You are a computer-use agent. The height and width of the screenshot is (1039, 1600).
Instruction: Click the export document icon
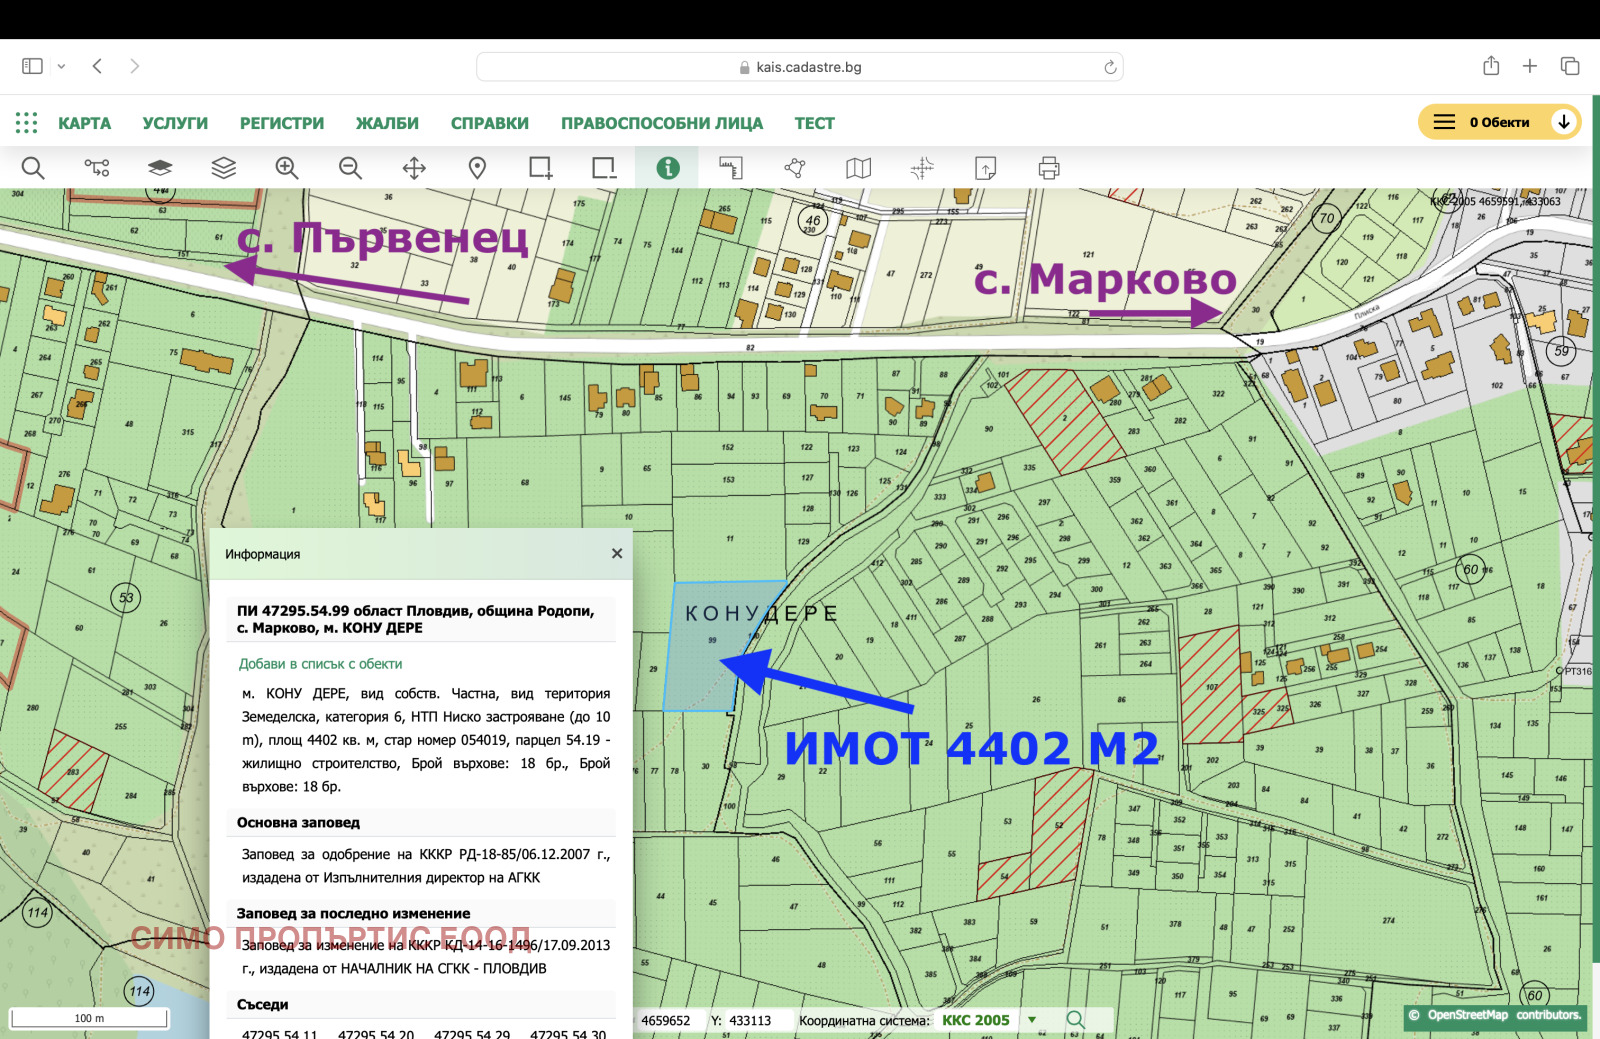[985, 168]
